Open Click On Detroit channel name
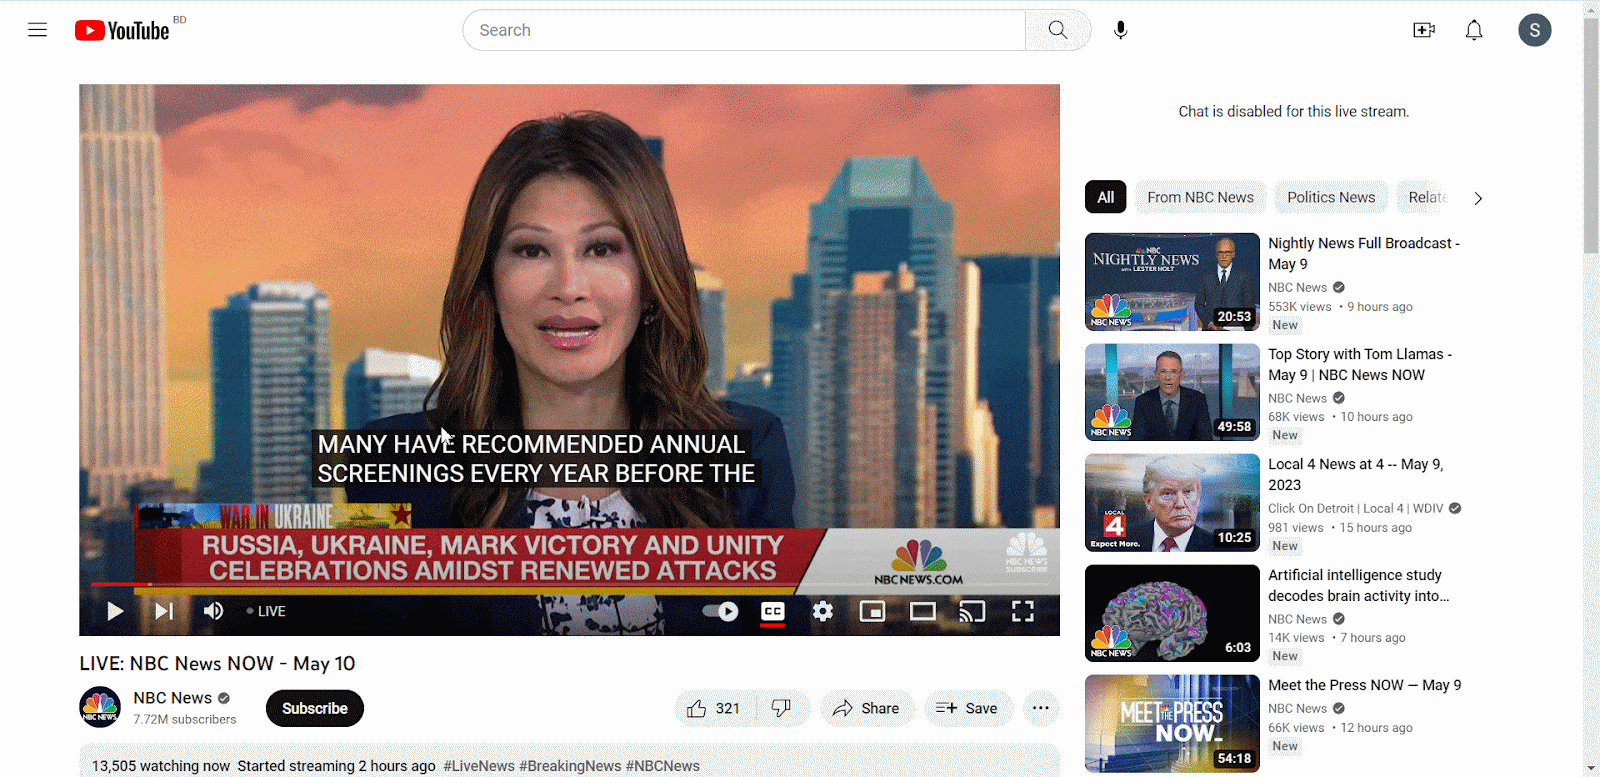The height and width of the screenshot is (777, 1600). point(1356,508)
